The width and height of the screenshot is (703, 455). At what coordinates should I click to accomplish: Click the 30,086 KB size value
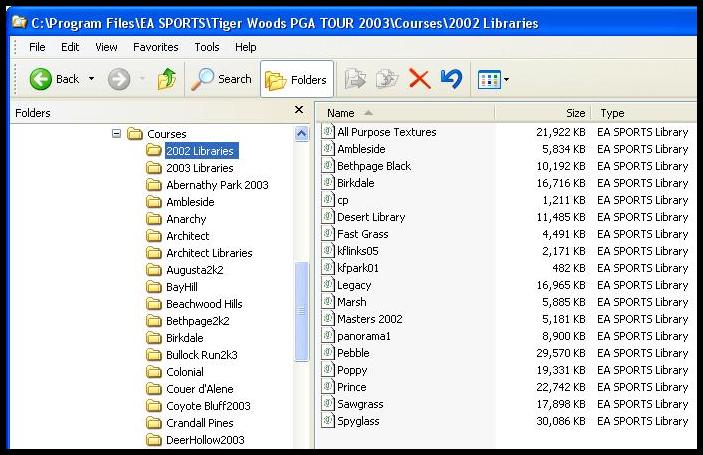pyautogui.click(x=561, y=421)
